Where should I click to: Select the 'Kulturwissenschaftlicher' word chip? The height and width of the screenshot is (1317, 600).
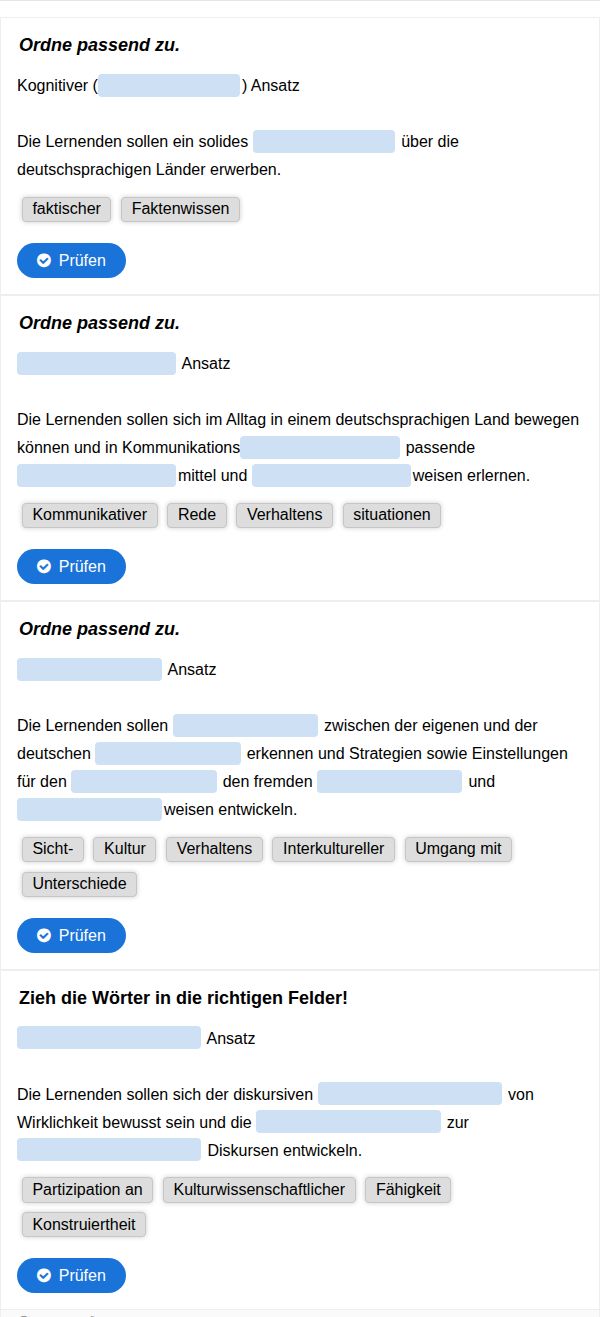point(259,1190)
